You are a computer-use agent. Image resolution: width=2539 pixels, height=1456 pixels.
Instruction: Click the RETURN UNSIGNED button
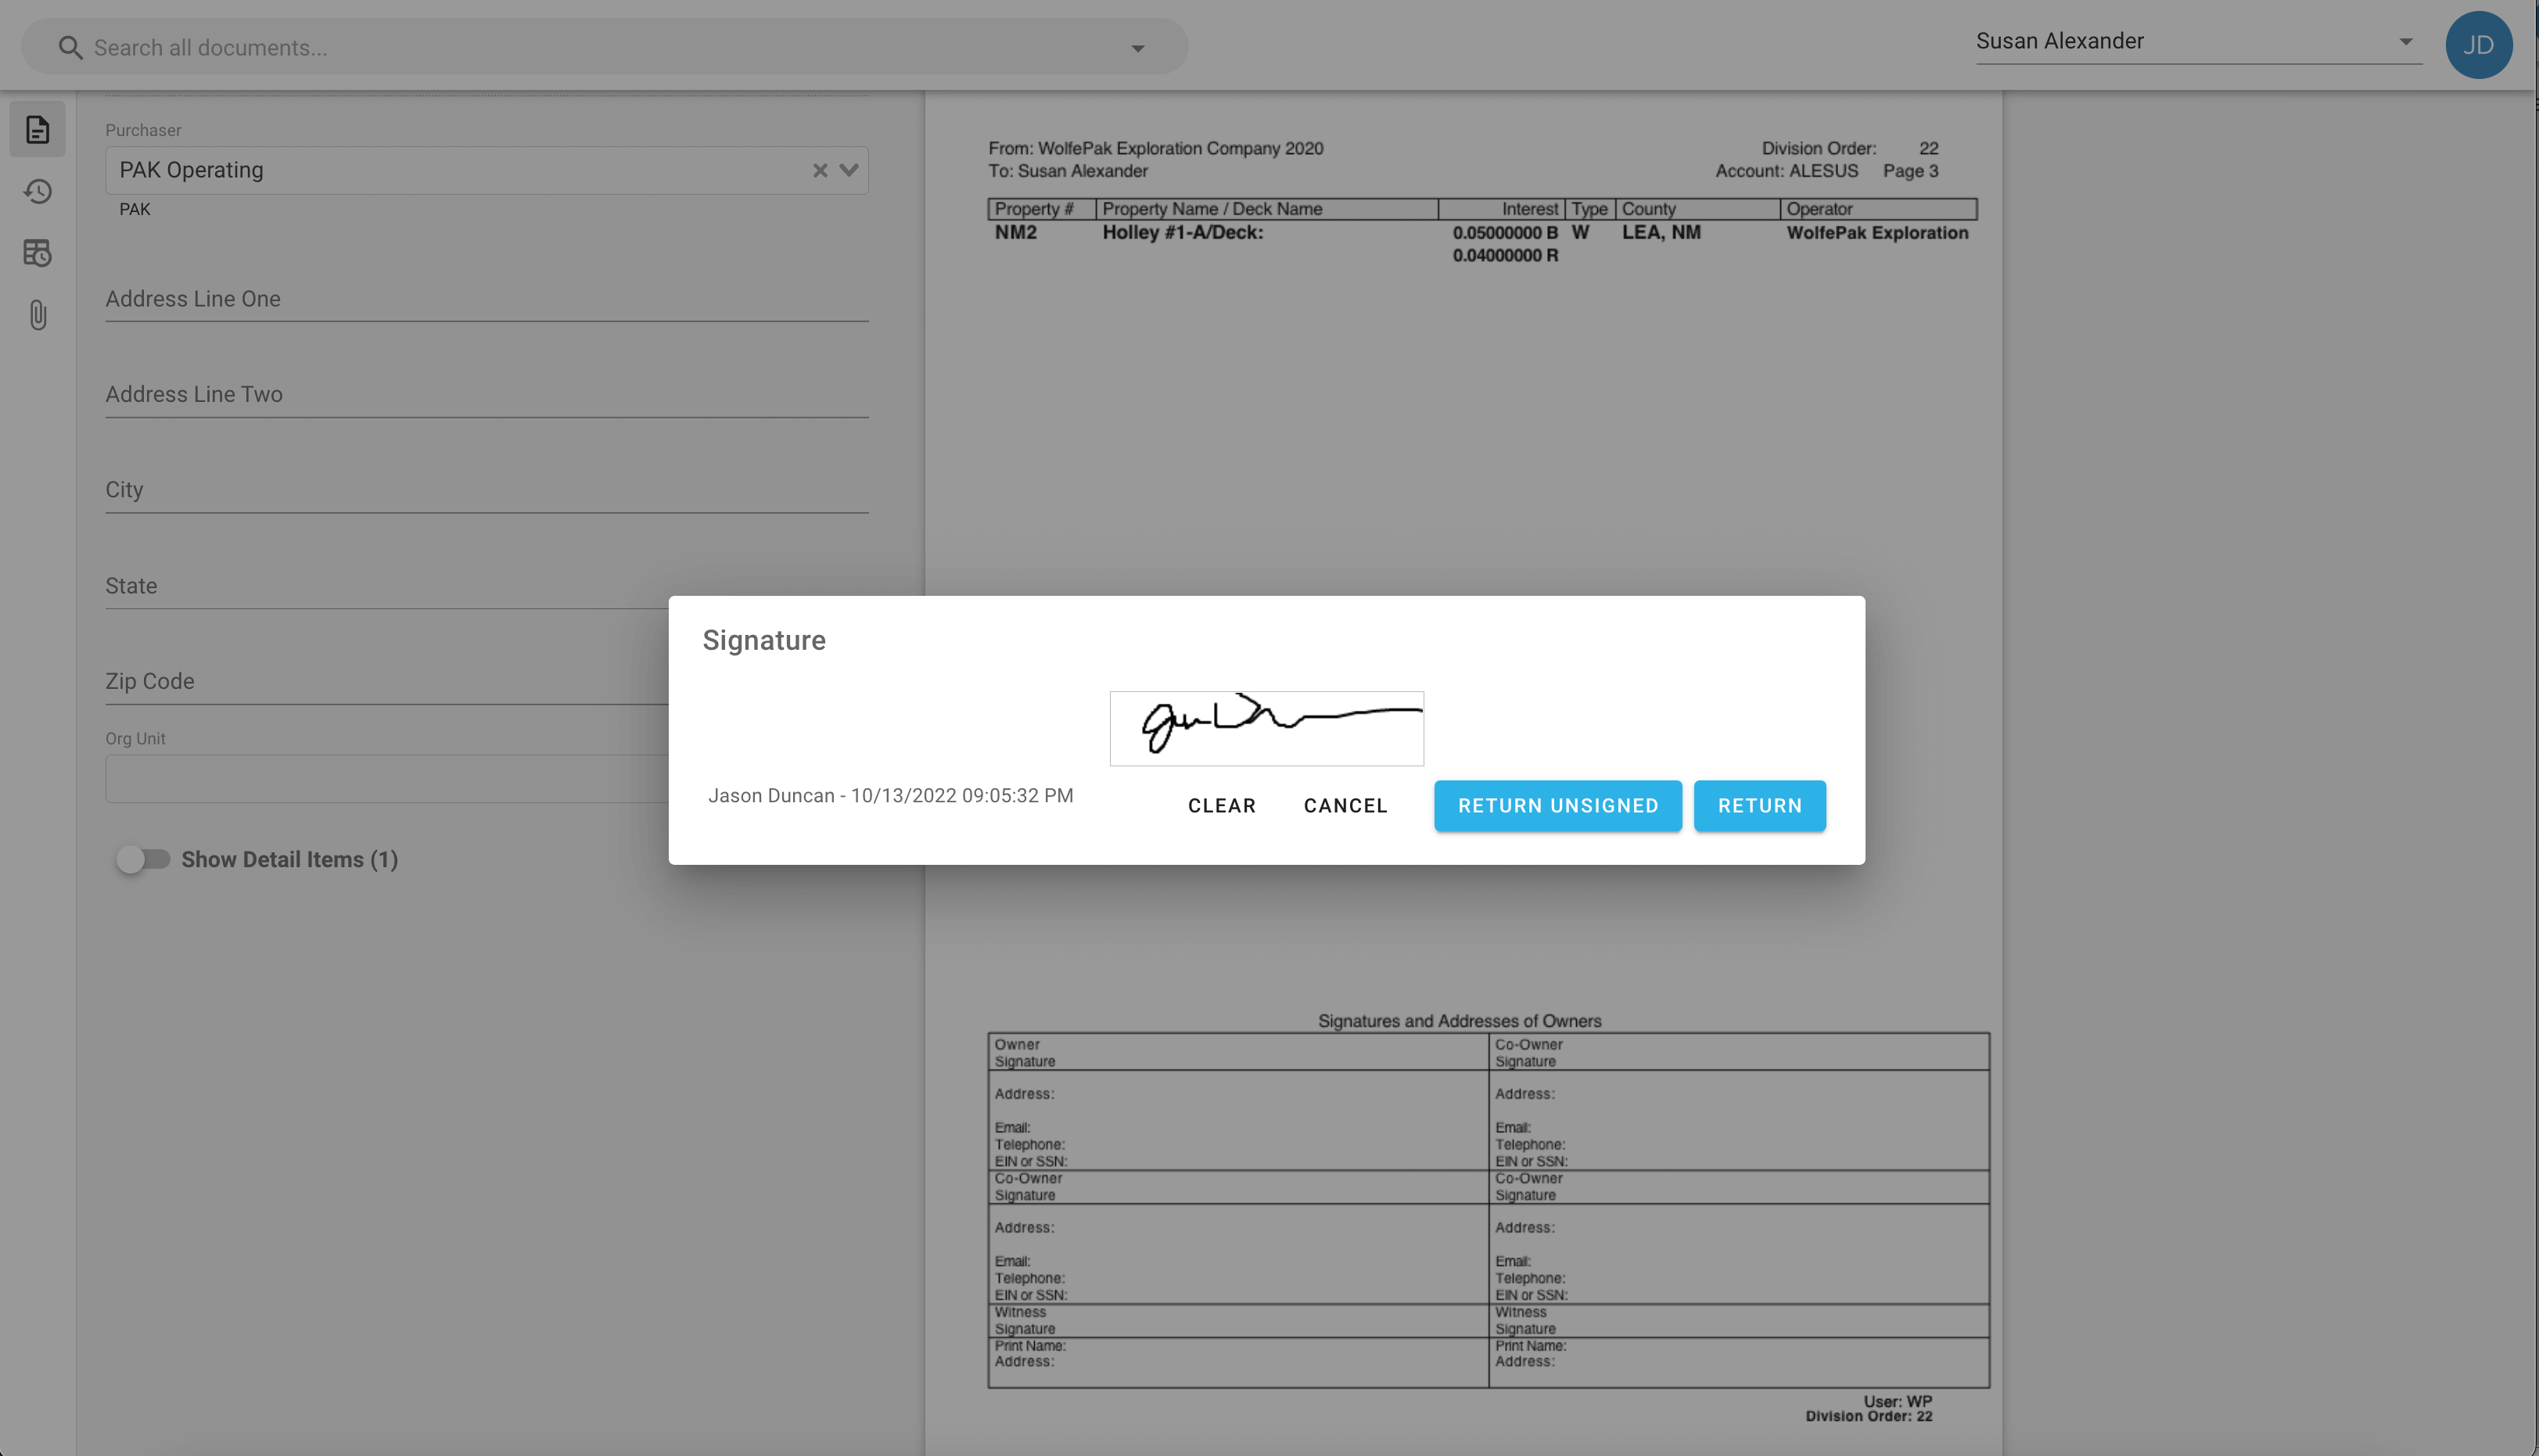point(1557,805)
